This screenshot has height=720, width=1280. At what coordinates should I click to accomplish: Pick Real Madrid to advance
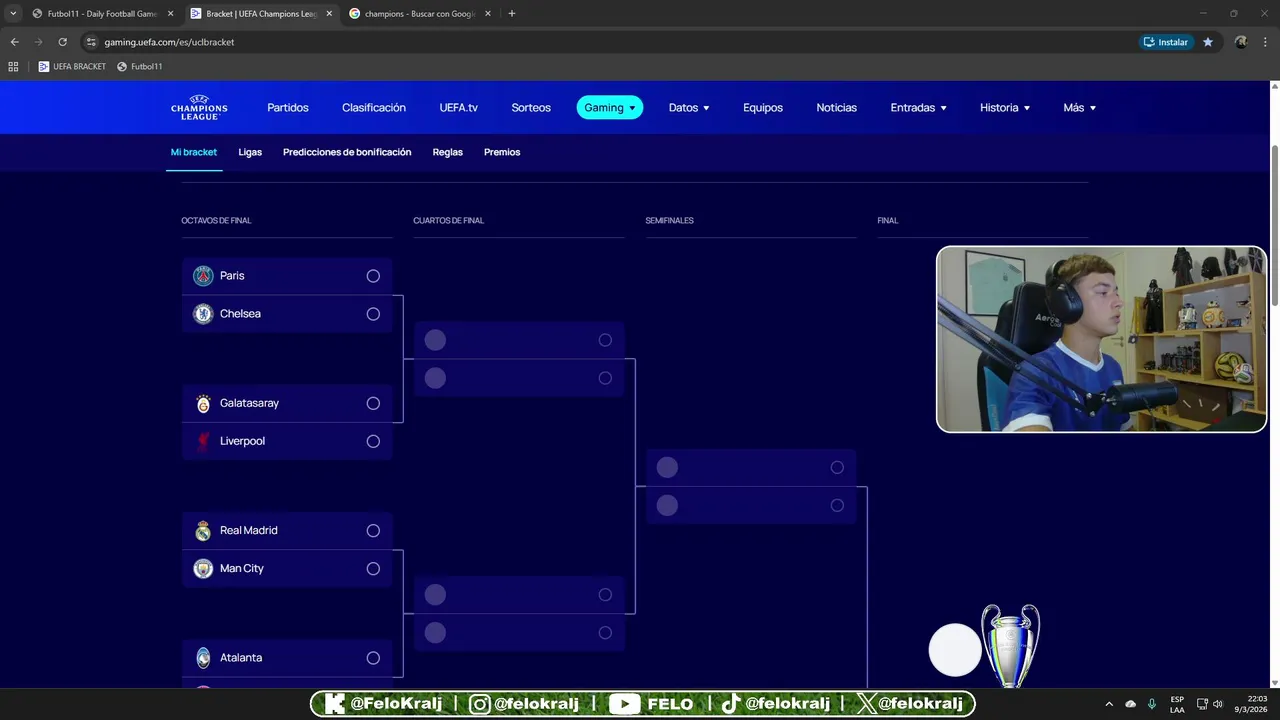point(373,531)
